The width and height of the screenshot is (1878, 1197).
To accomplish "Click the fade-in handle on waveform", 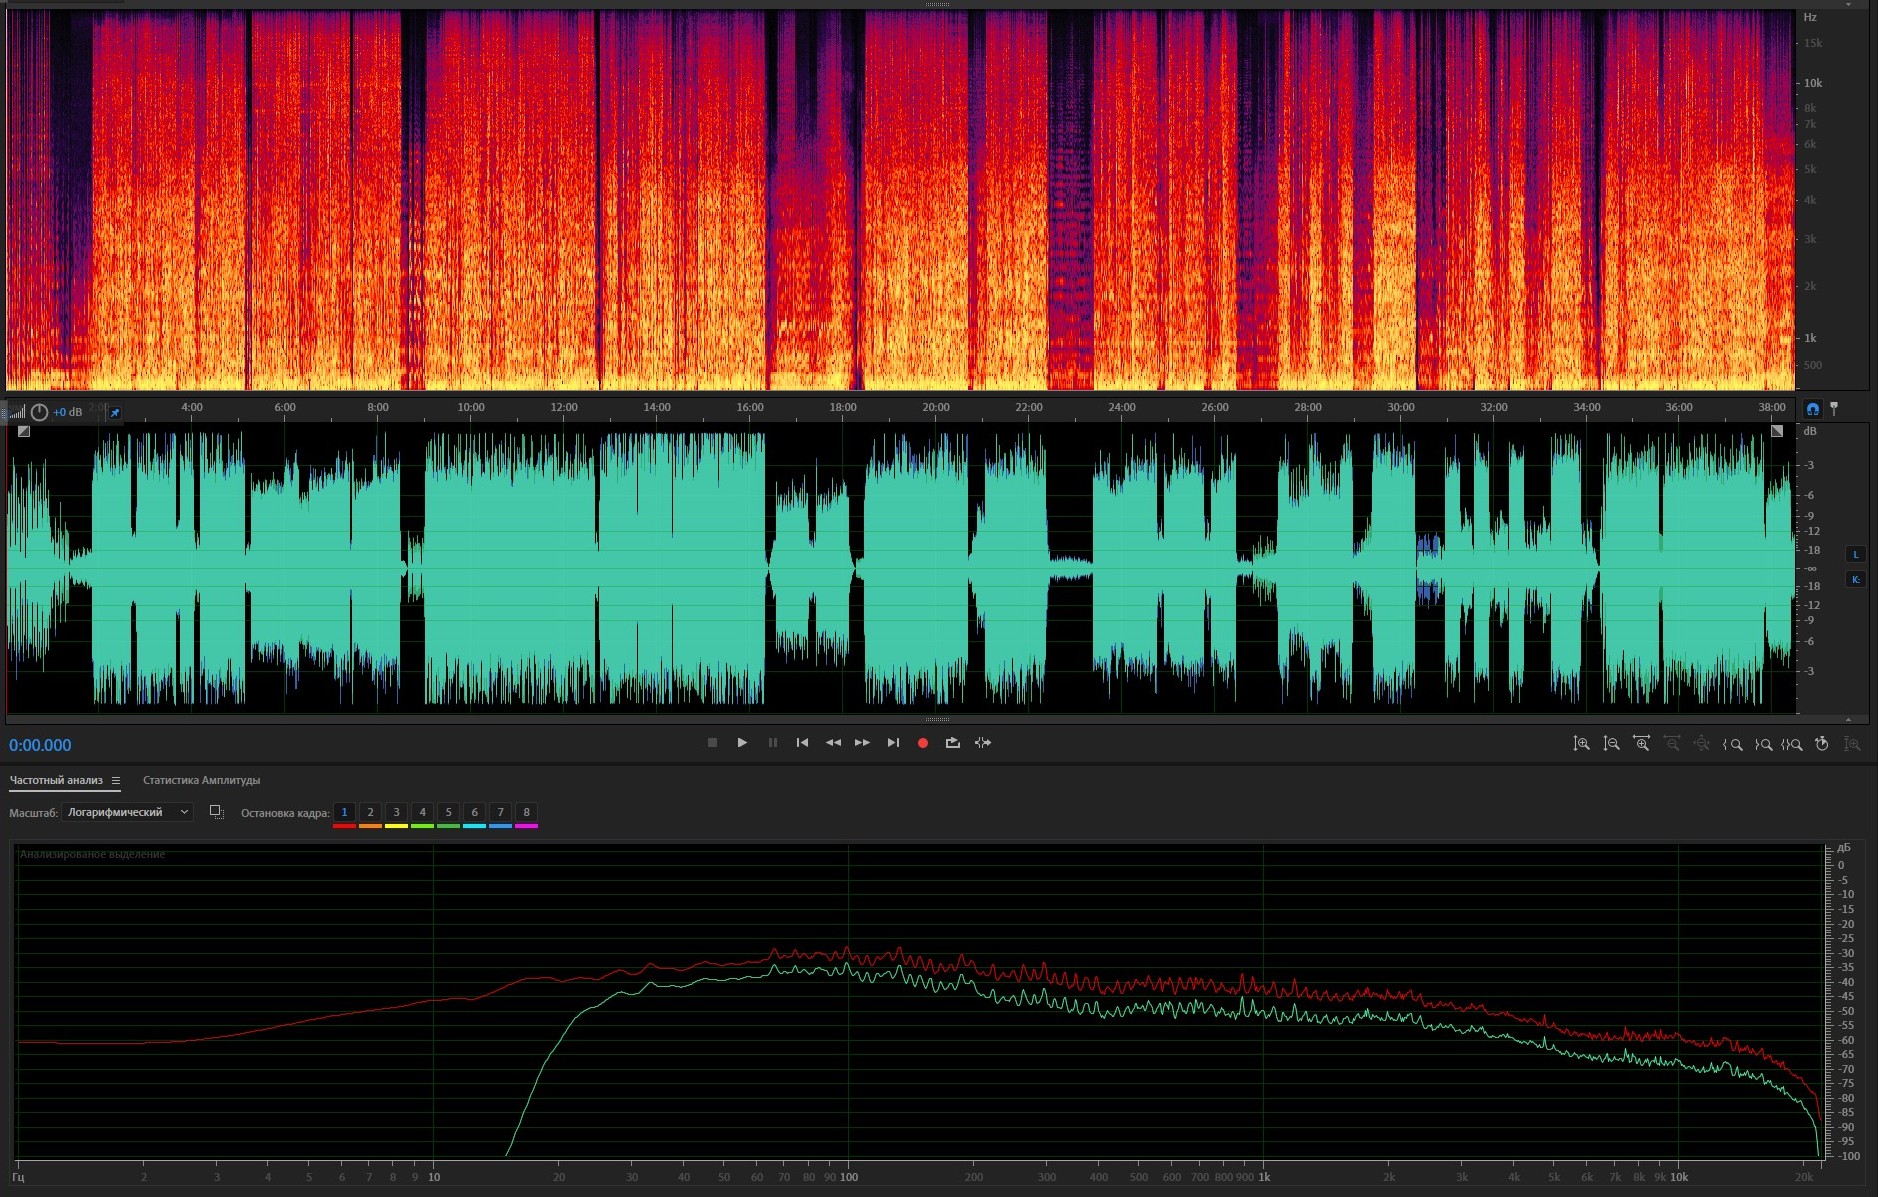I will (24, 432).
